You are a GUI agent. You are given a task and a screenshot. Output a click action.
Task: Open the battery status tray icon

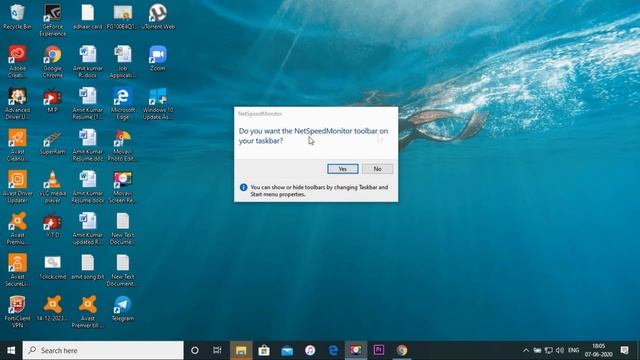[537, 350]
